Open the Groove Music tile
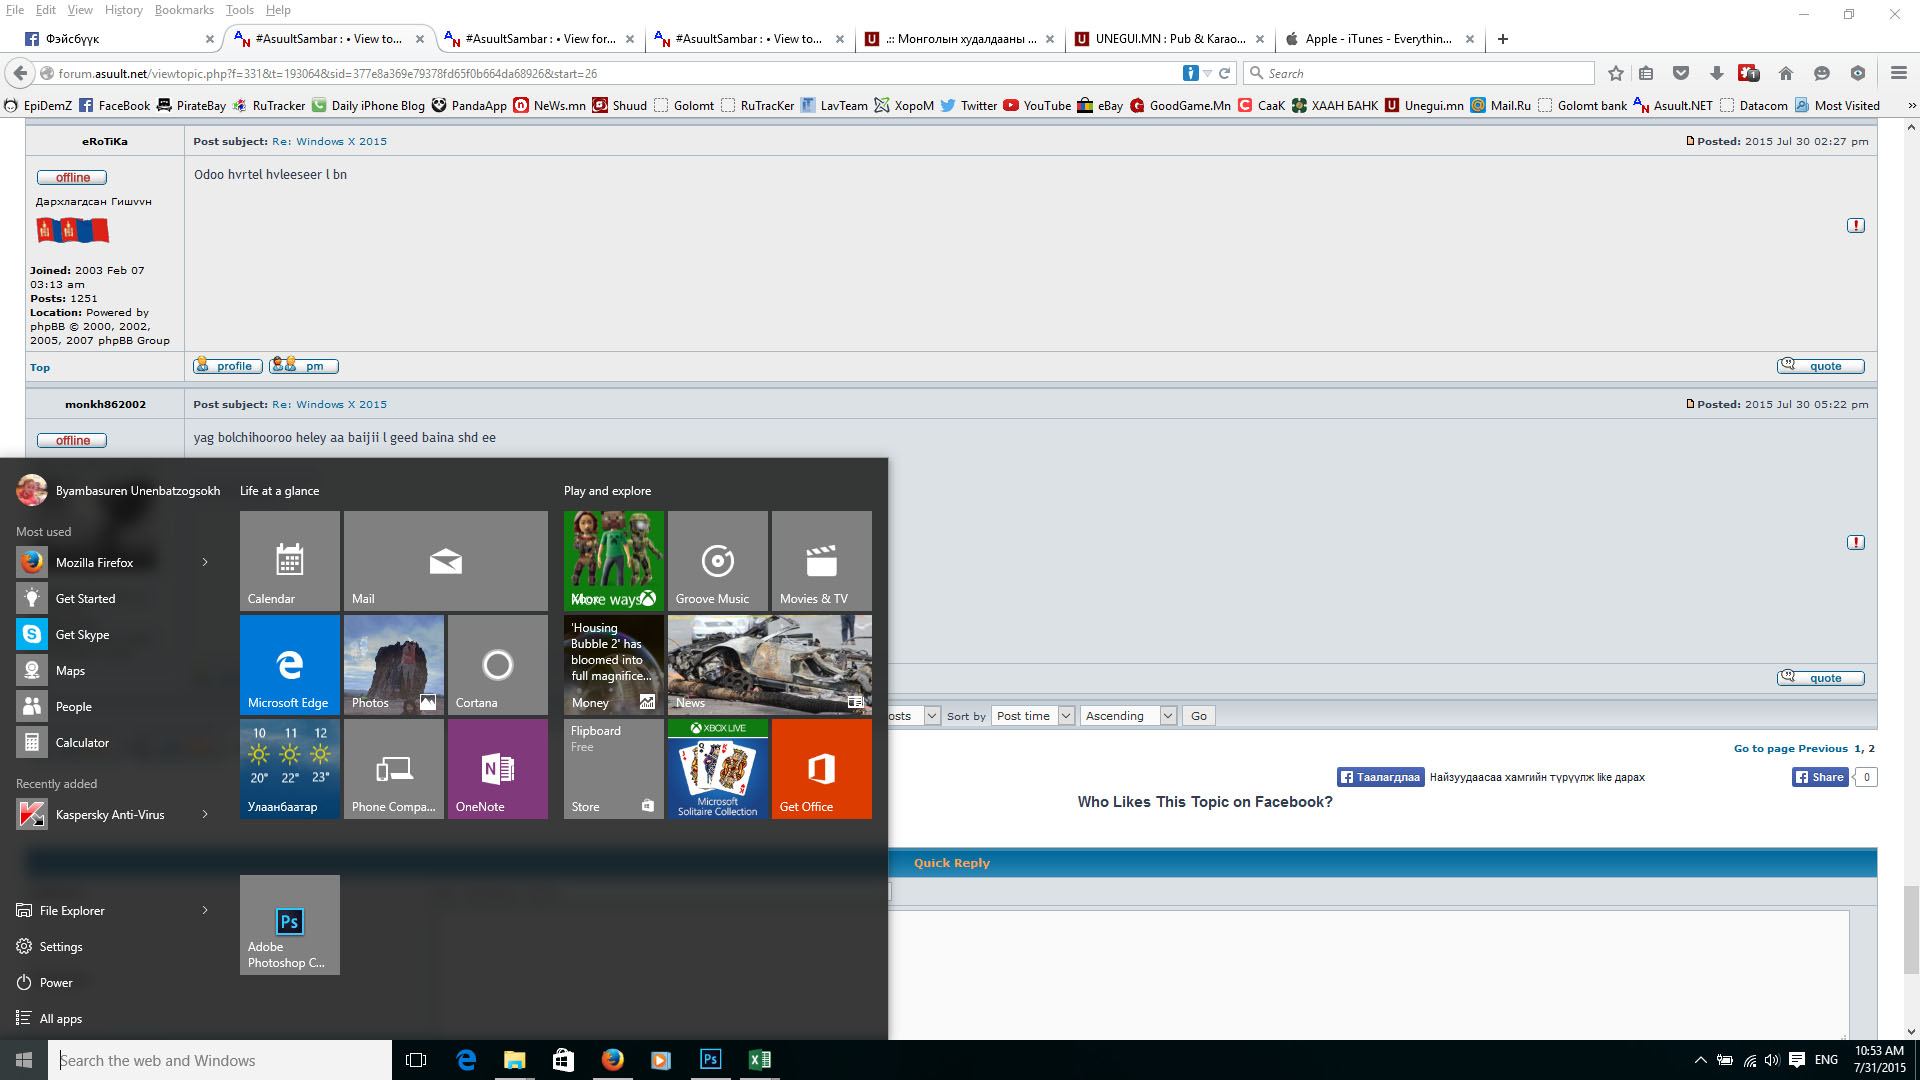The image size is (1920, 1080). [717, 560]
